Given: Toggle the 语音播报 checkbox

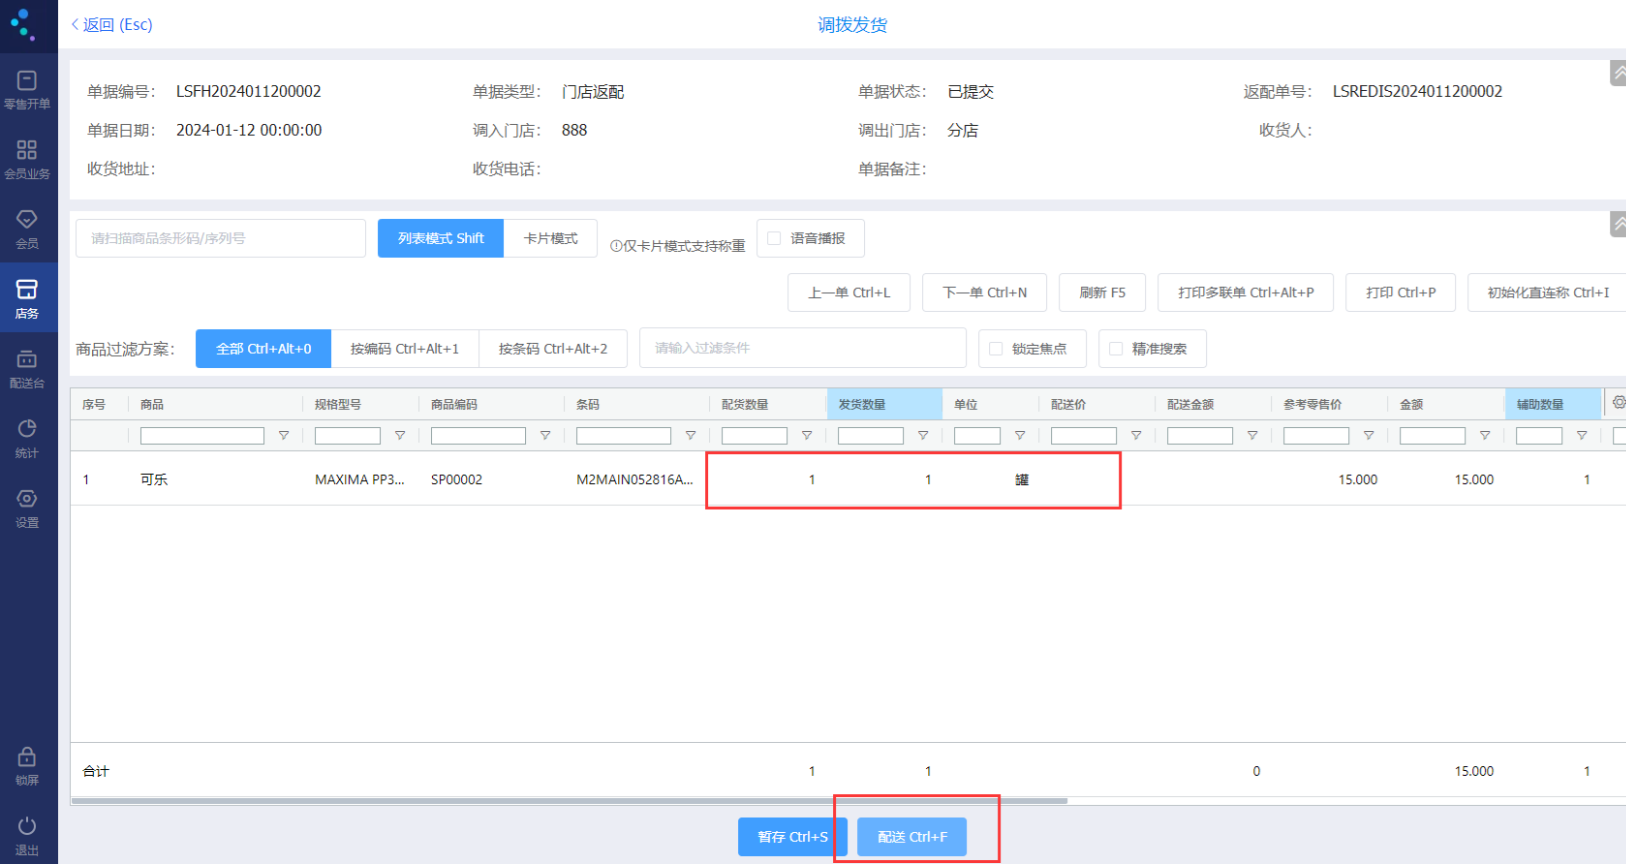Looking at the screenshot, I should (x=774, y=238).
